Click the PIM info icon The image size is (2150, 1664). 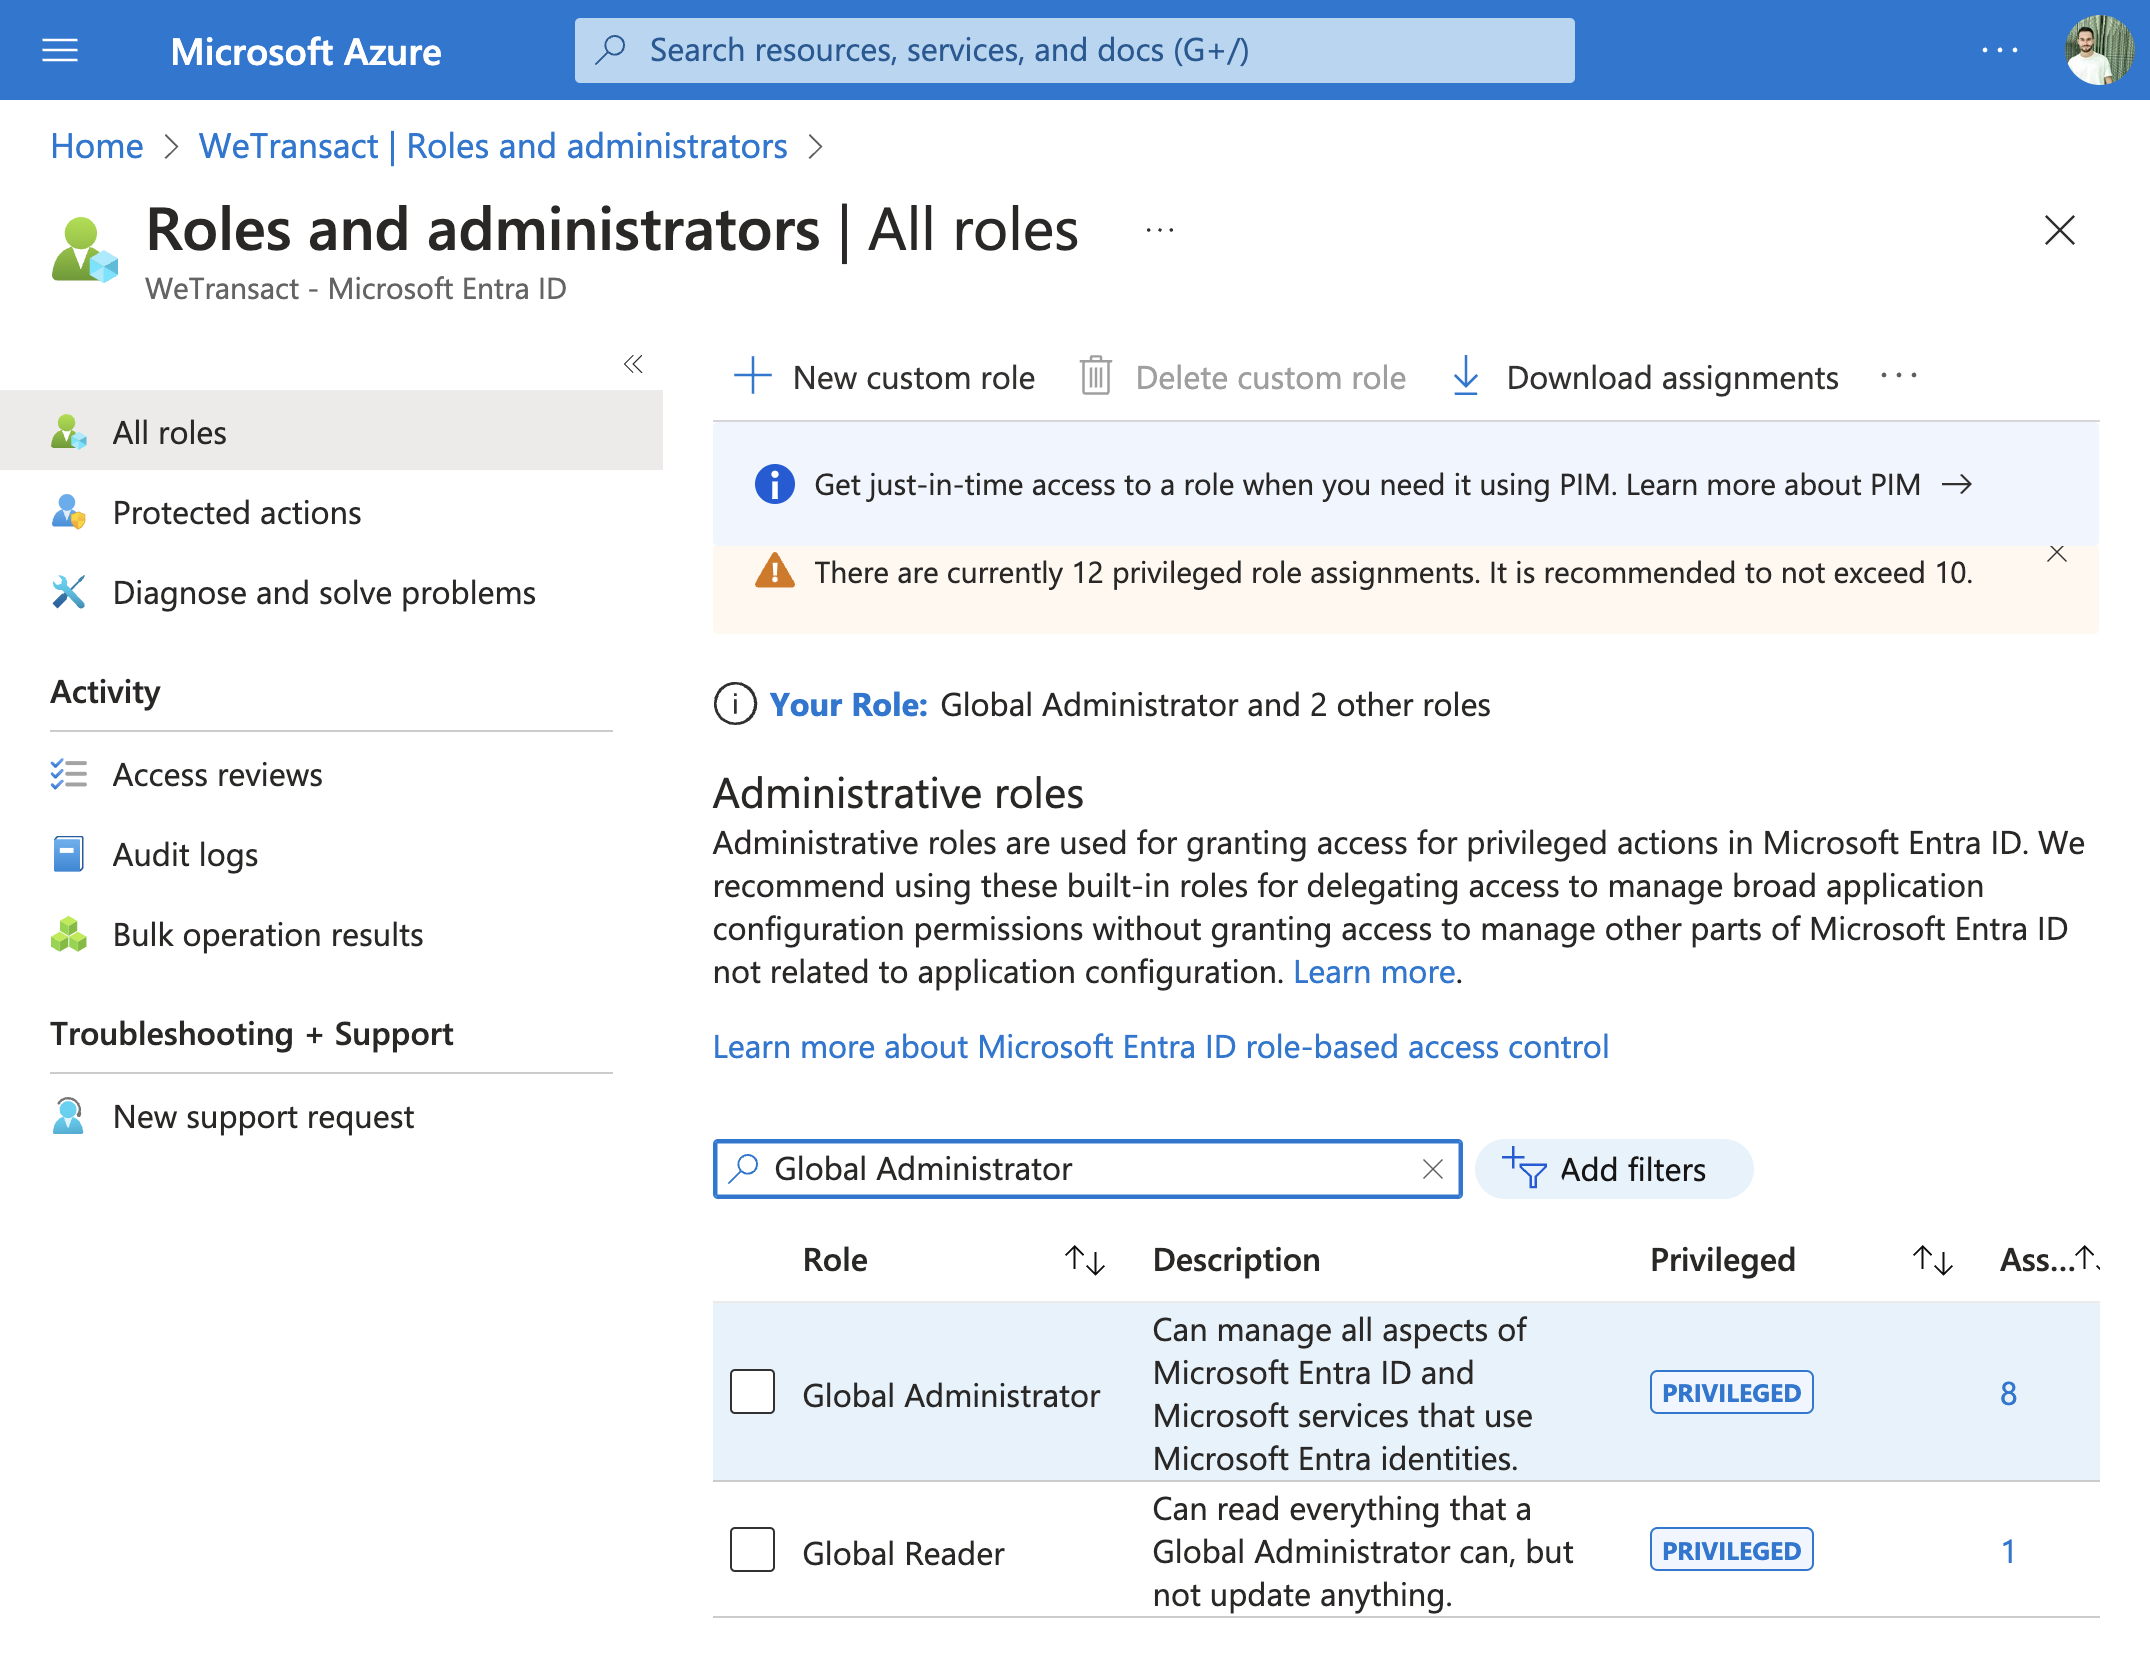[x=774, y=484]
